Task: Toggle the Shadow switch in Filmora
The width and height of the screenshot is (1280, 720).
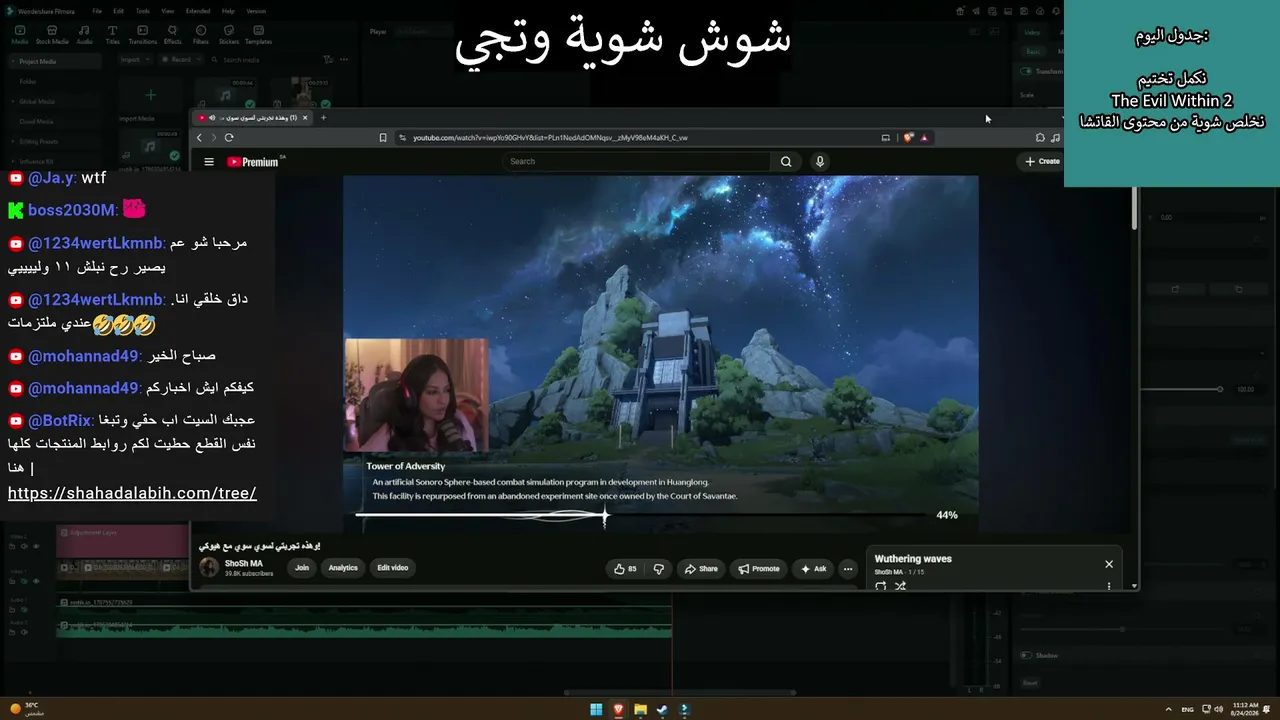Action: click(1026, 655)
